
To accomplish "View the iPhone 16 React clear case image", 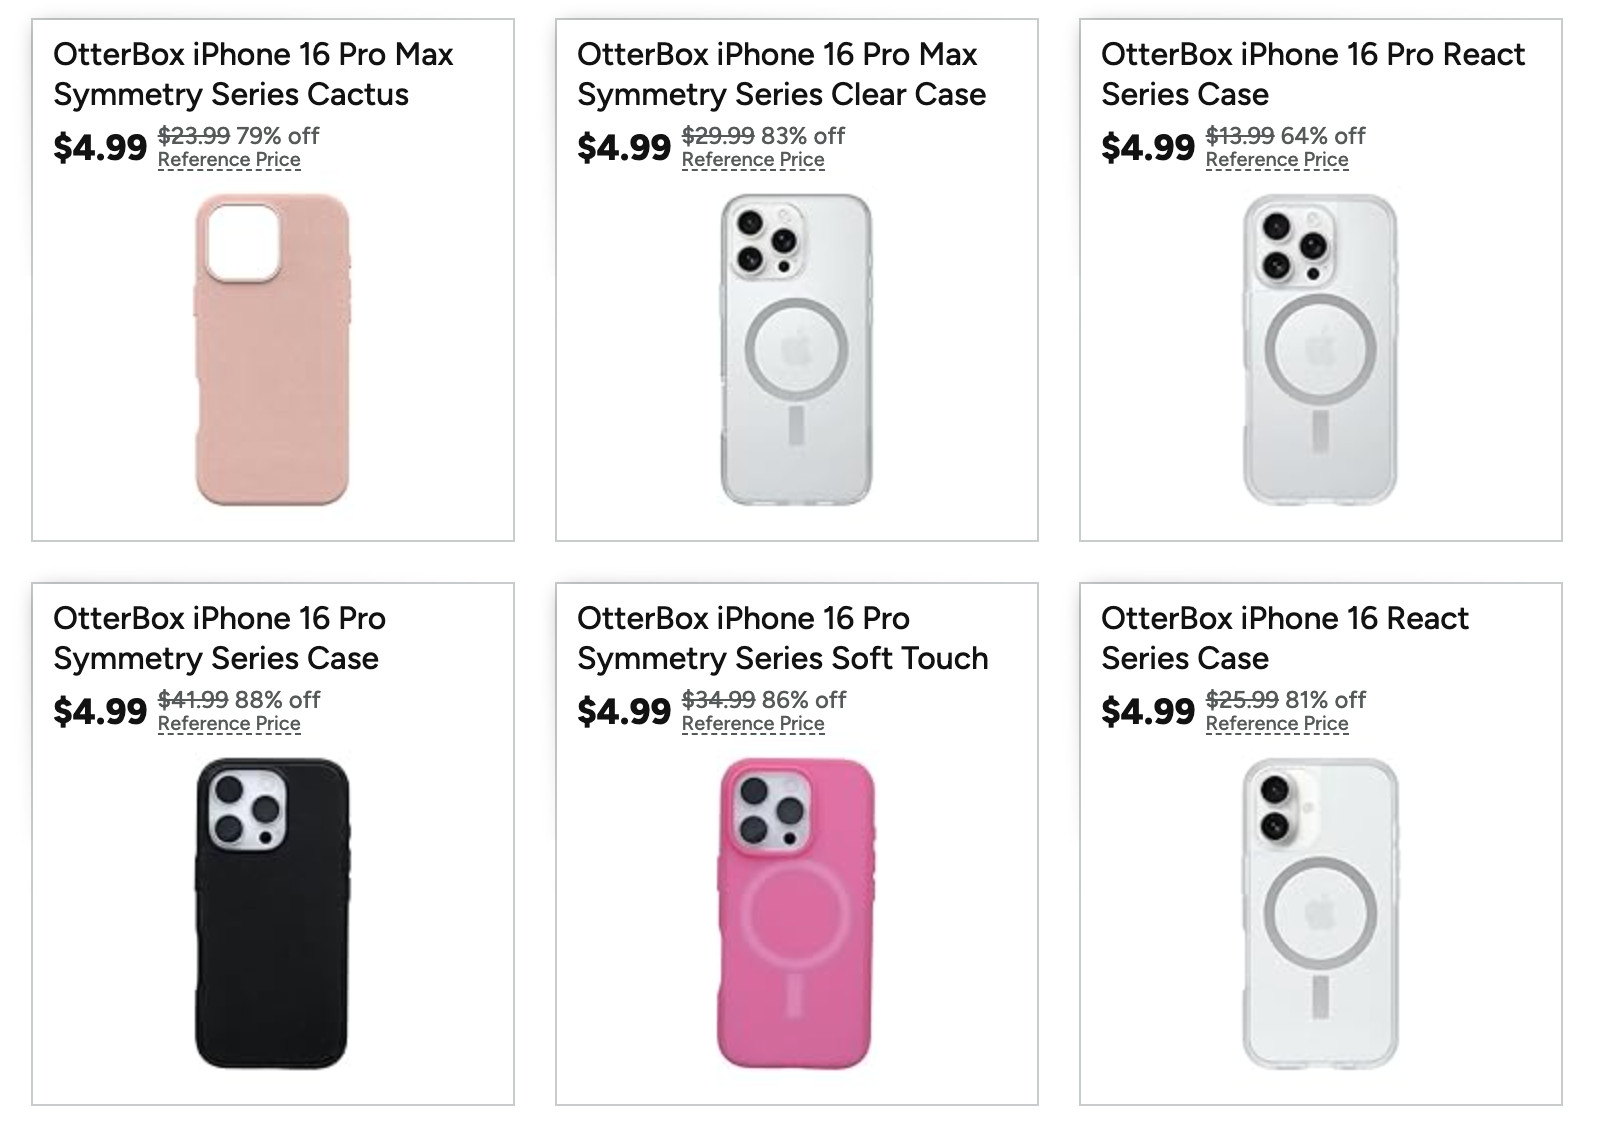I will pos(1320,914).
